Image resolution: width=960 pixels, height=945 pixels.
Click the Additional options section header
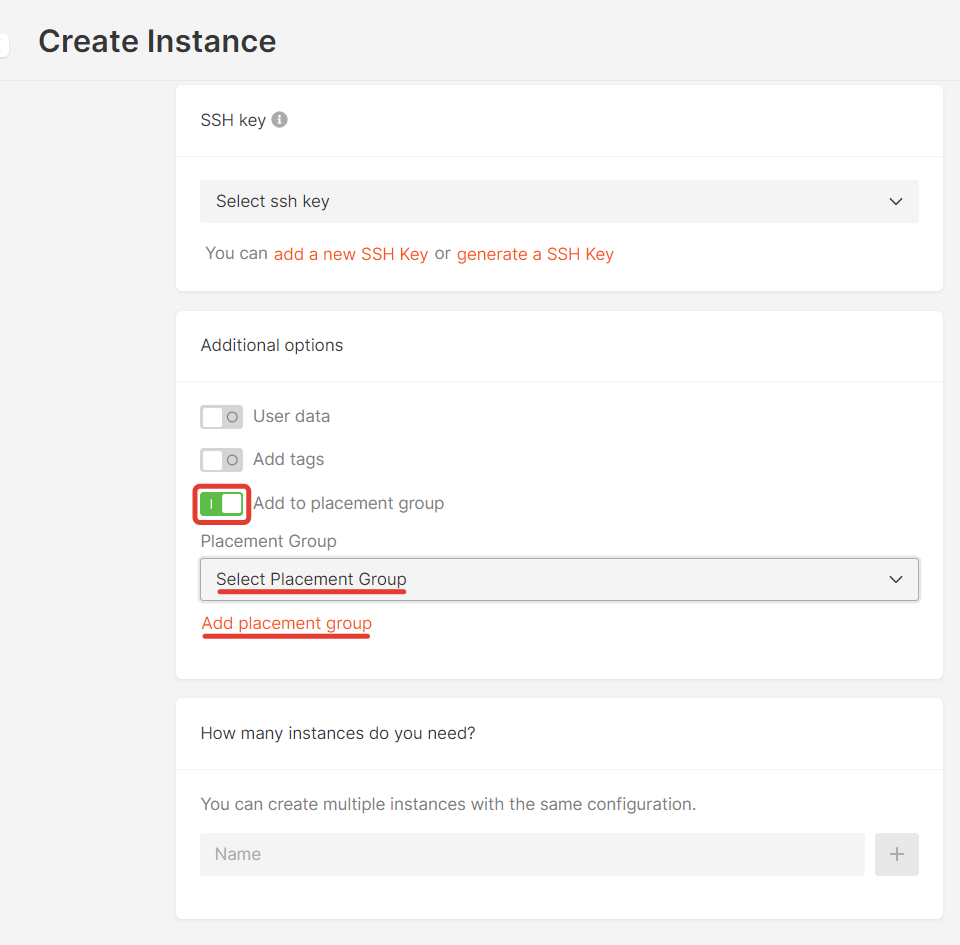(272, 345)
